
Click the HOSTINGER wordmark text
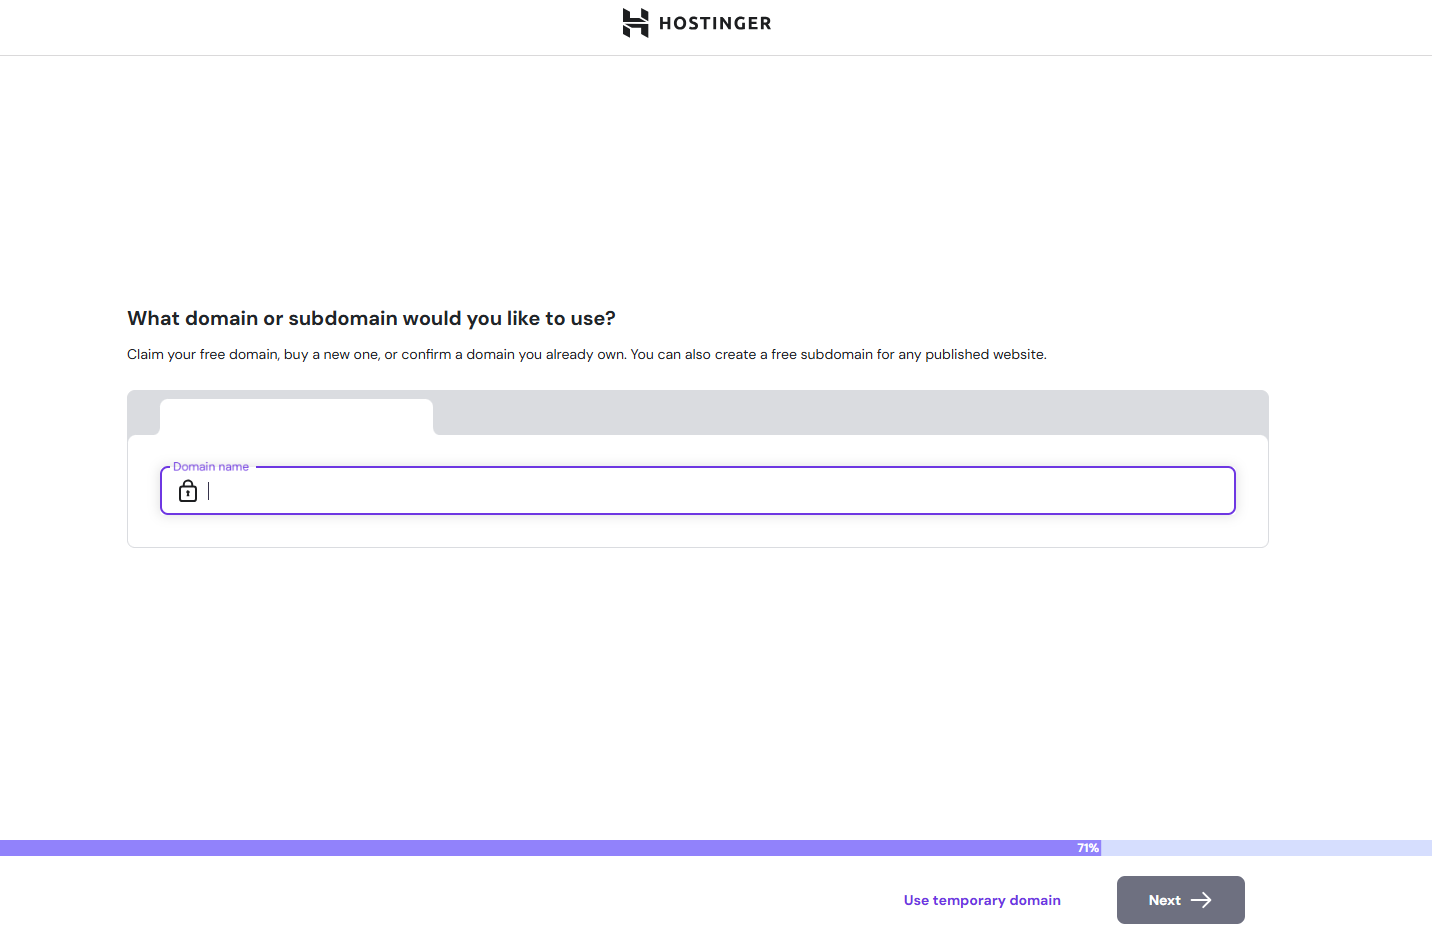click(715, 23)
